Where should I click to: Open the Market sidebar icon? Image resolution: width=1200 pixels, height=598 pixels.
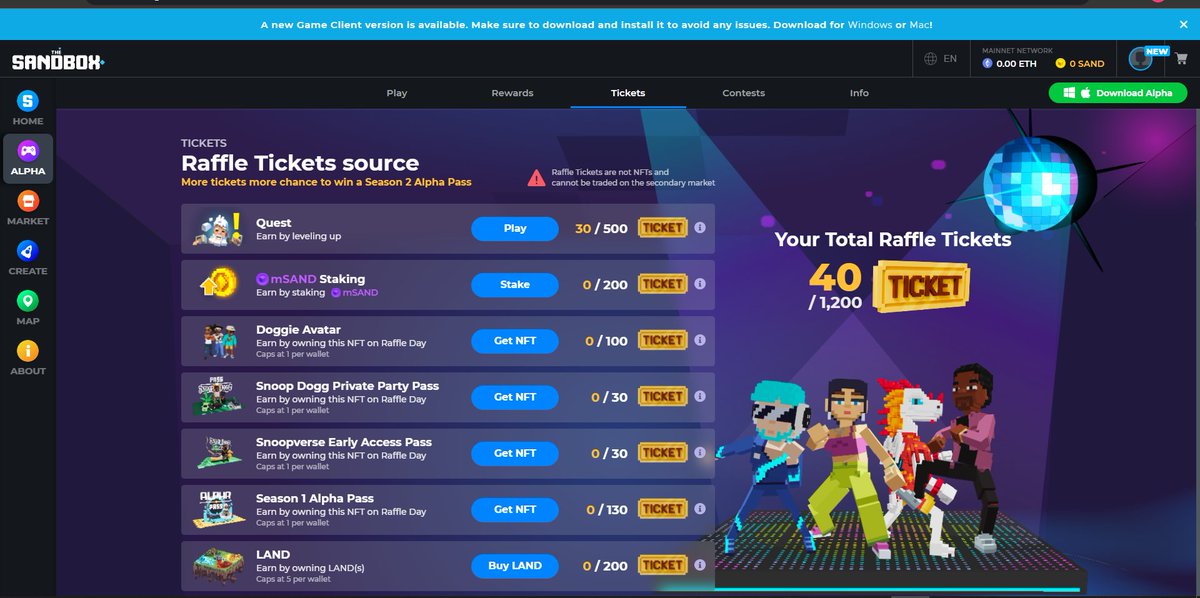pos(28,201)
